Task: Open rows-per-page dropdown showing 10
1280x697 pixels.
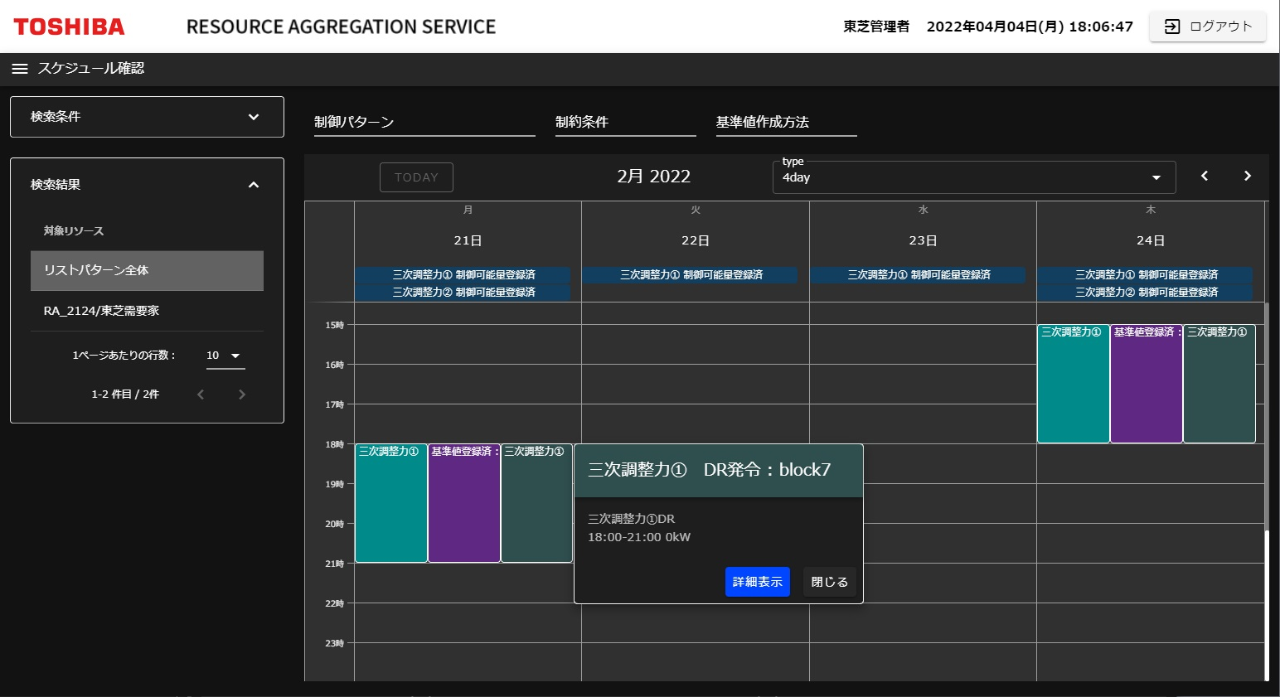Action: point(225,356)
